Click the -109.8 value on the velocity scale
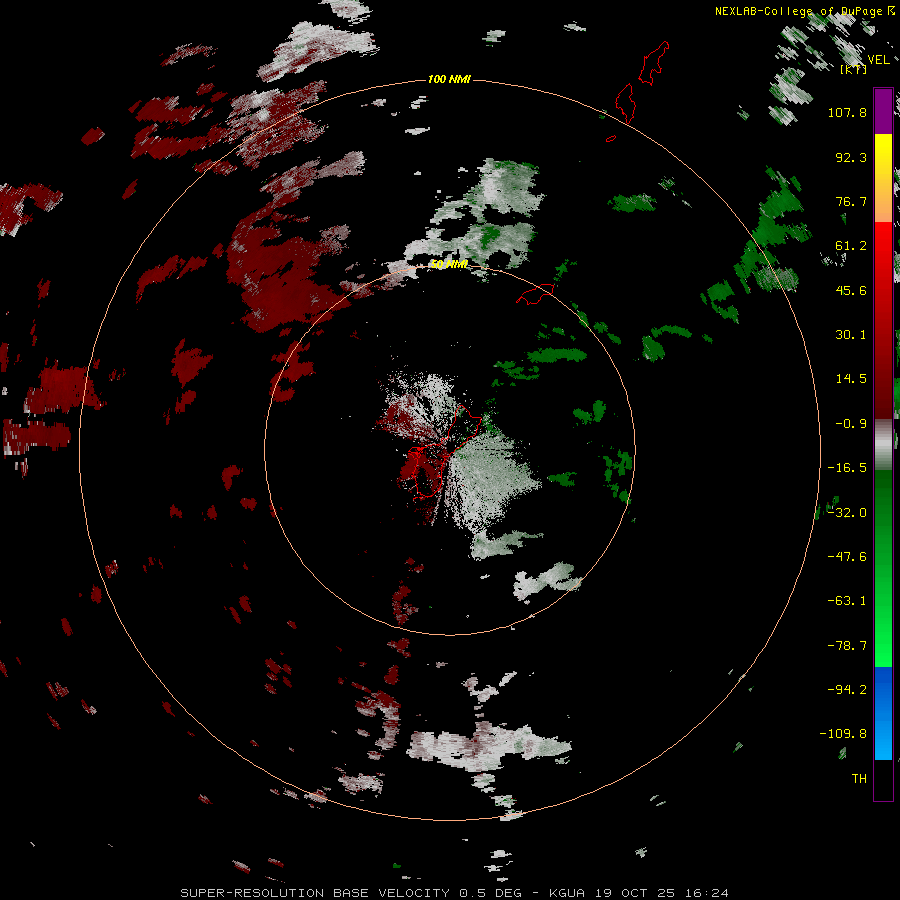Image resolution: width=900 pixels, height=900 pixels. pos(843,734)
